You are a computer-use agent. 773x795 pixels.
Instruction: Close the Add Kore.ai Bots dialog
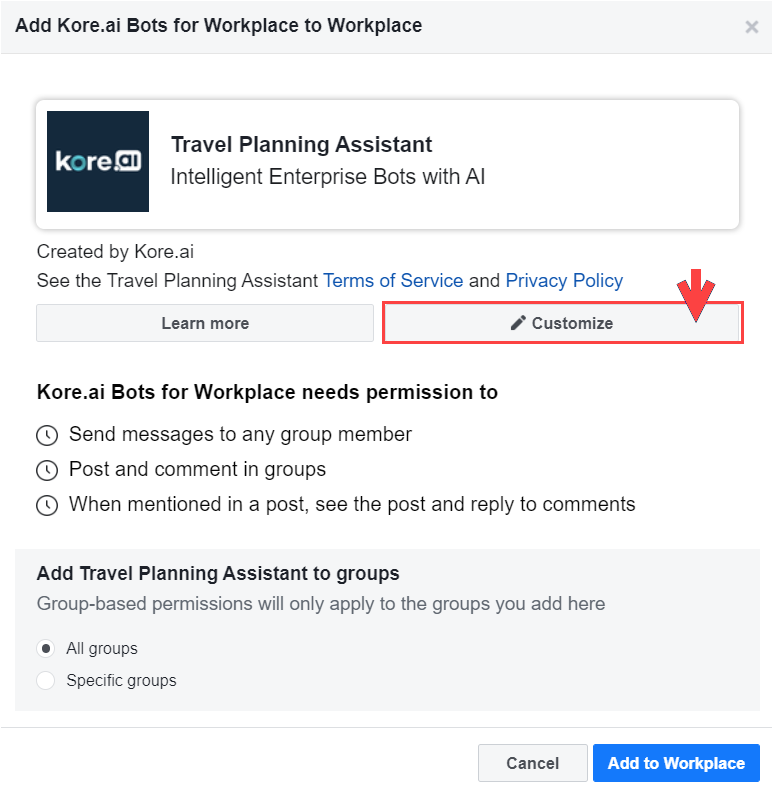pyautogui.click(x=751, y=27)
